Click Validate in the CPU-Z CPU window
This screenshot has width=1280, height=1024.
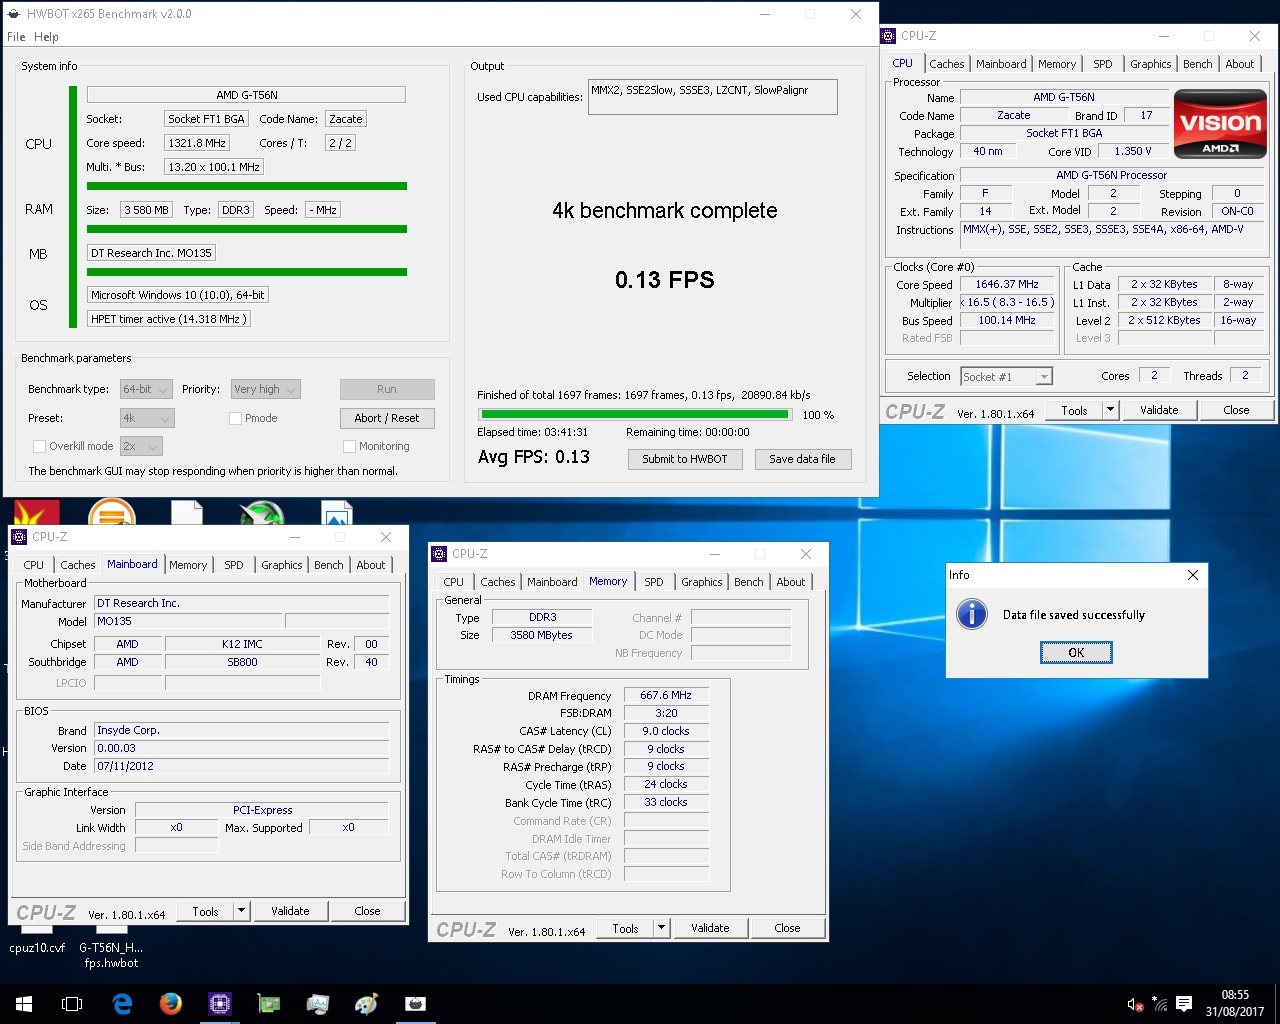(x=1159, y=410)
